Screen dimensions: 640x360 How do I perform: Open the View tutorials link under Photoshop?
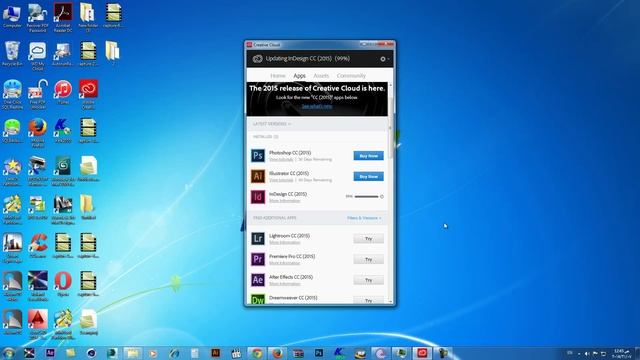click(x=281, y=159)
